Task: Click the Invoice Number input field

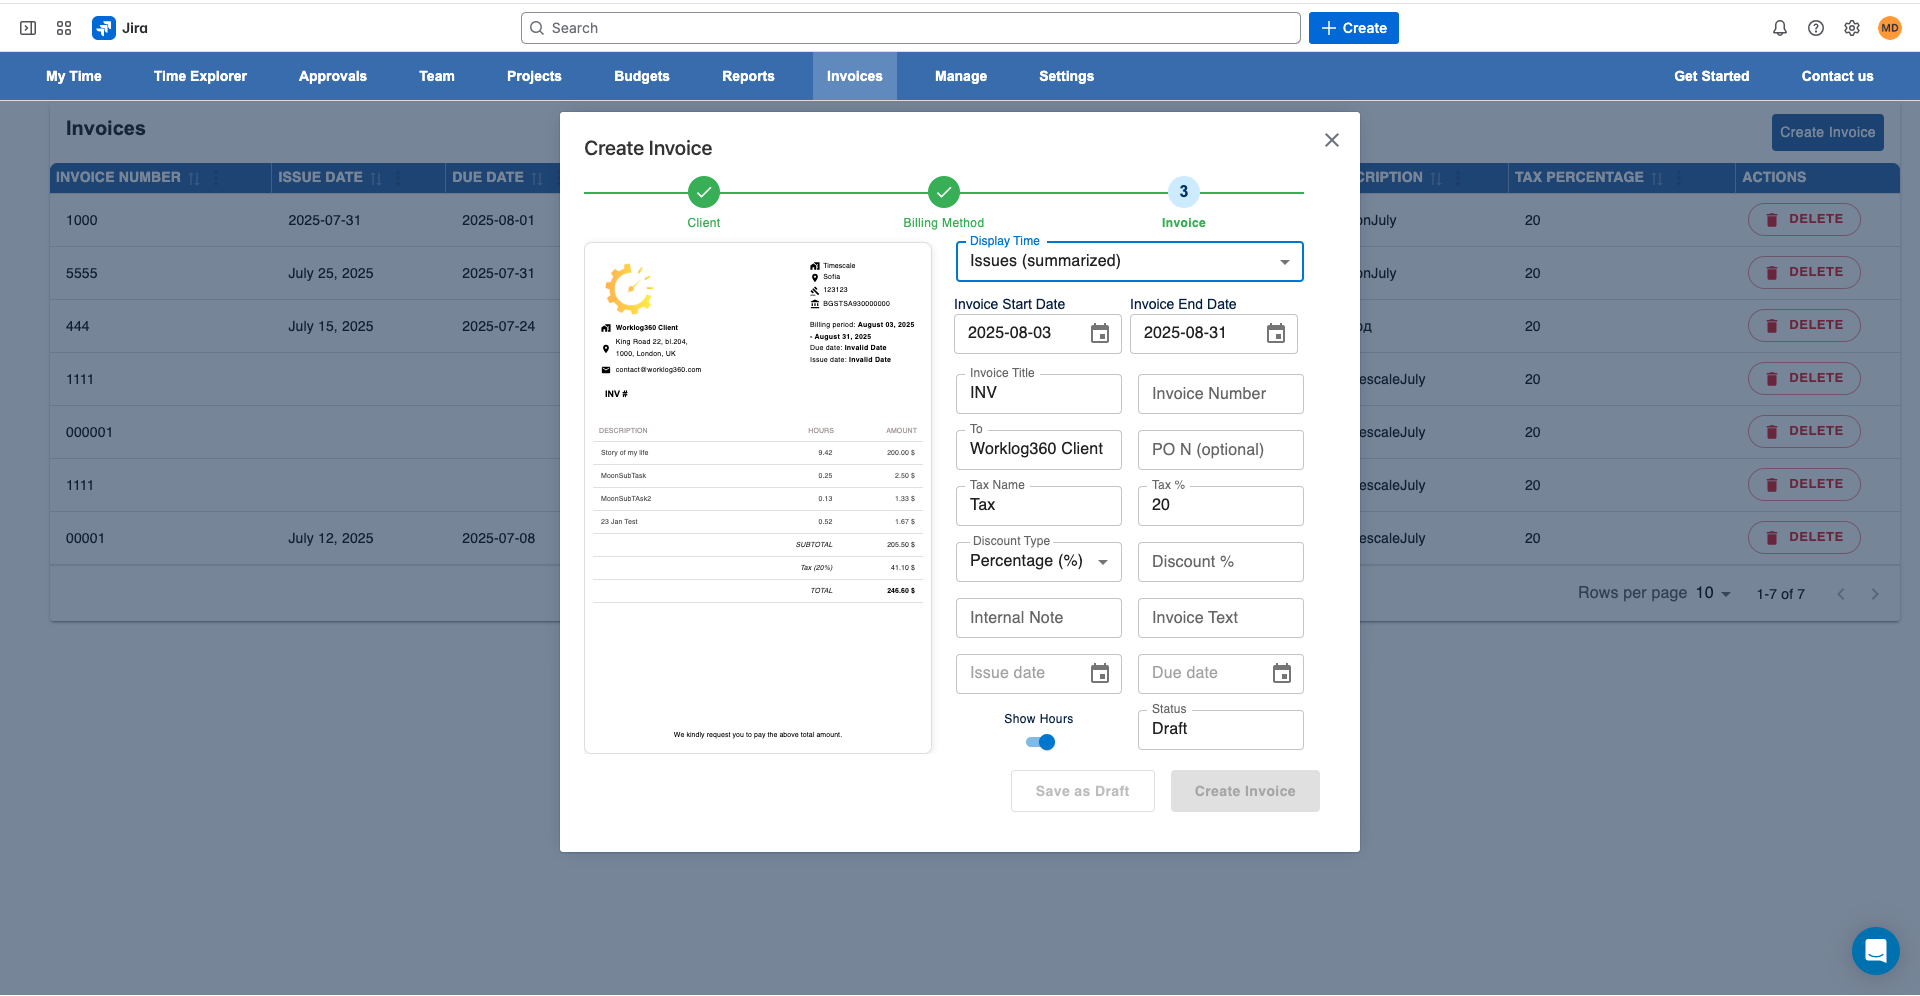Action: pyautogui.click(x=1221, y=394)
